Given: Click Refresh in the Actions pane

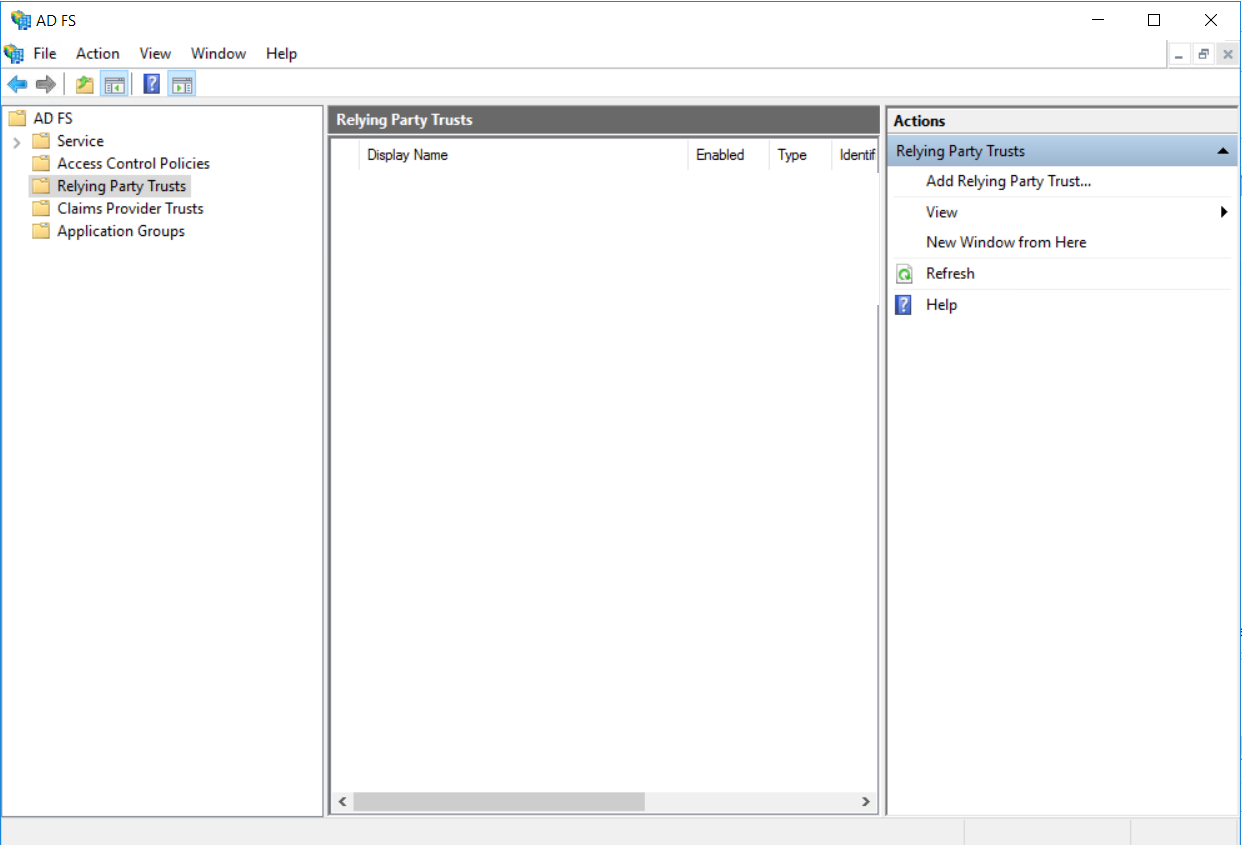Looking at the screenshot, I should coord(950,273).
